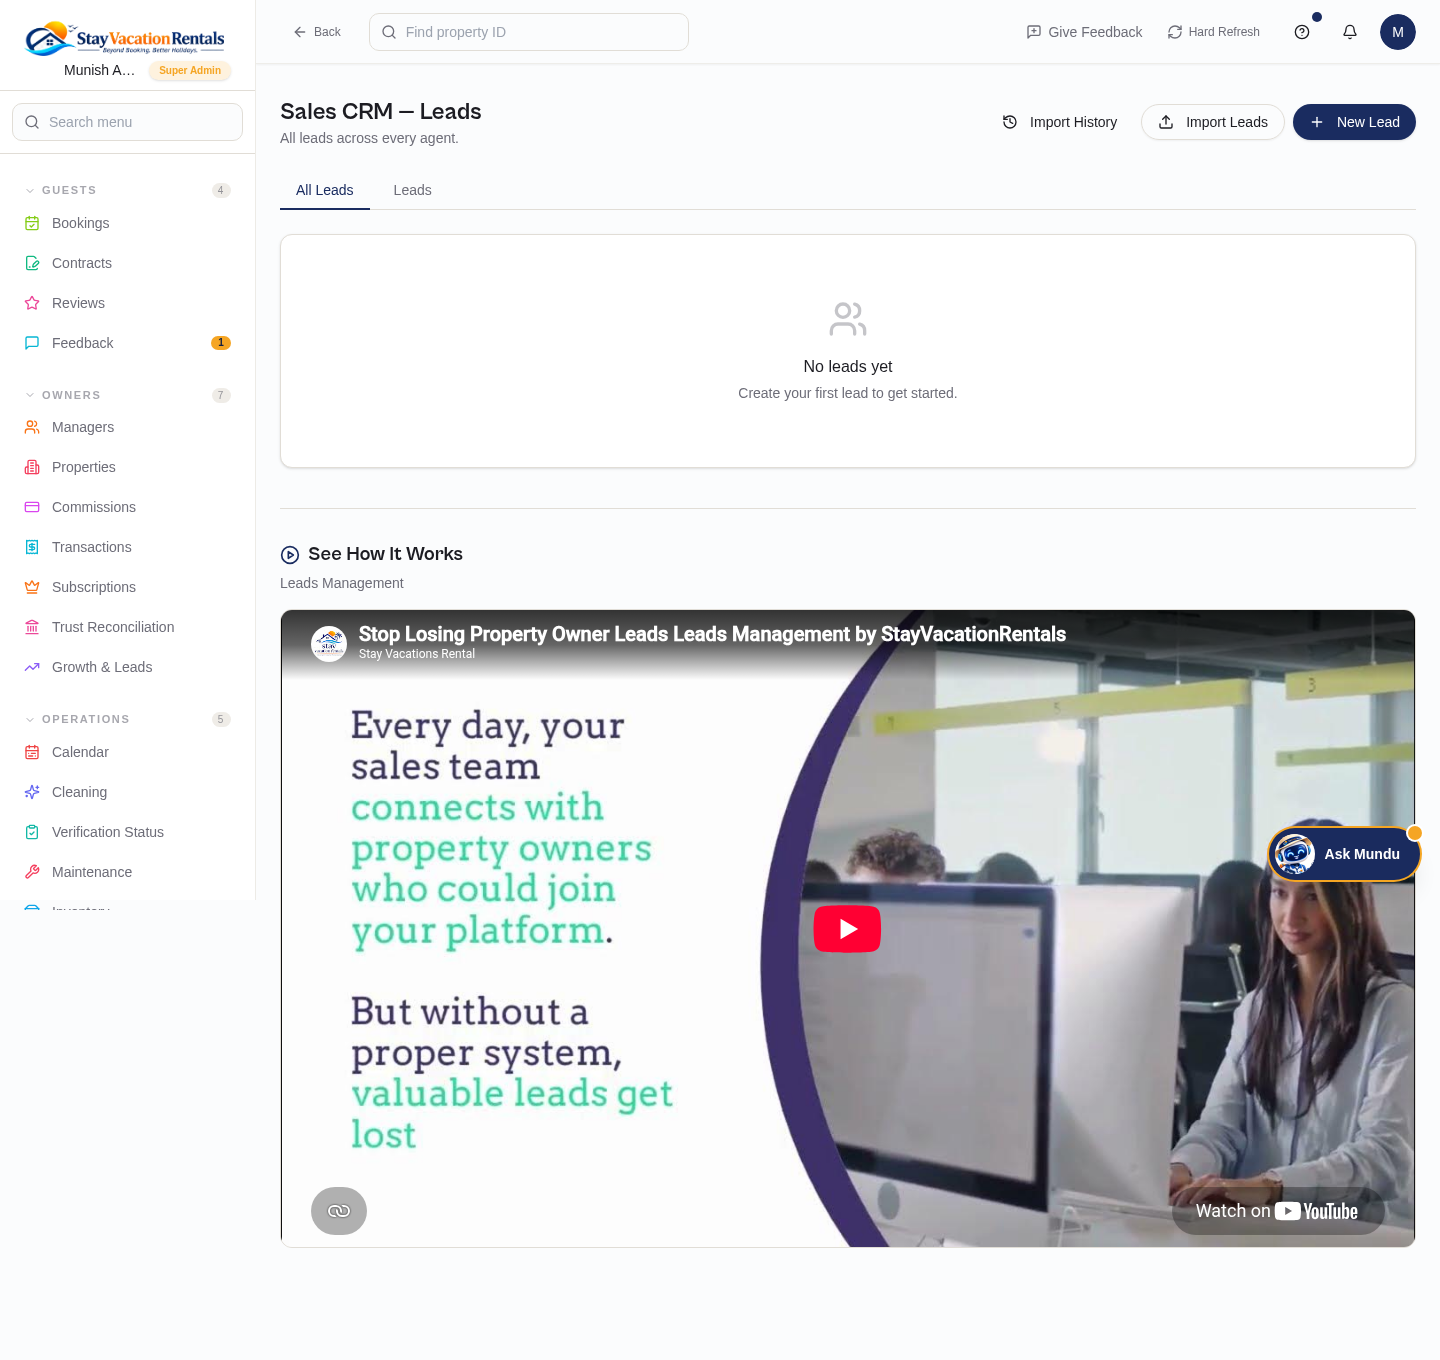Click the "No leads yet" message
The width and height of the screenshot is (1440, 1360).
point(848,367)
